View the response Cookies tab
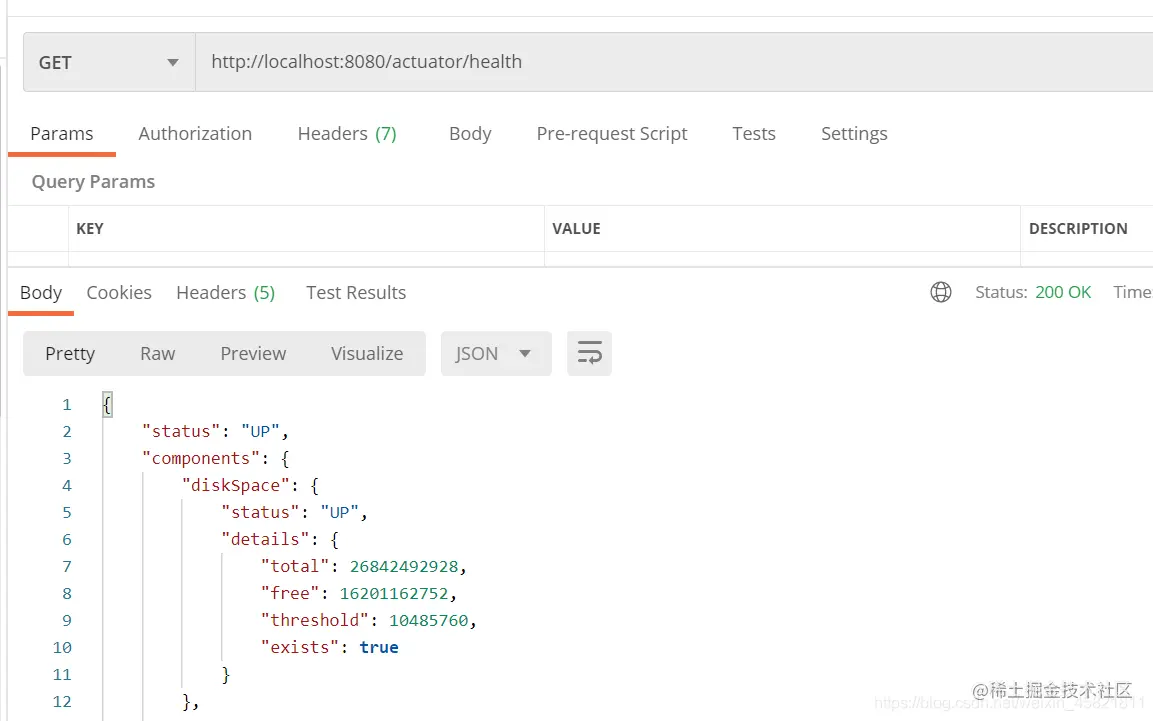 (x=119, y=293)
